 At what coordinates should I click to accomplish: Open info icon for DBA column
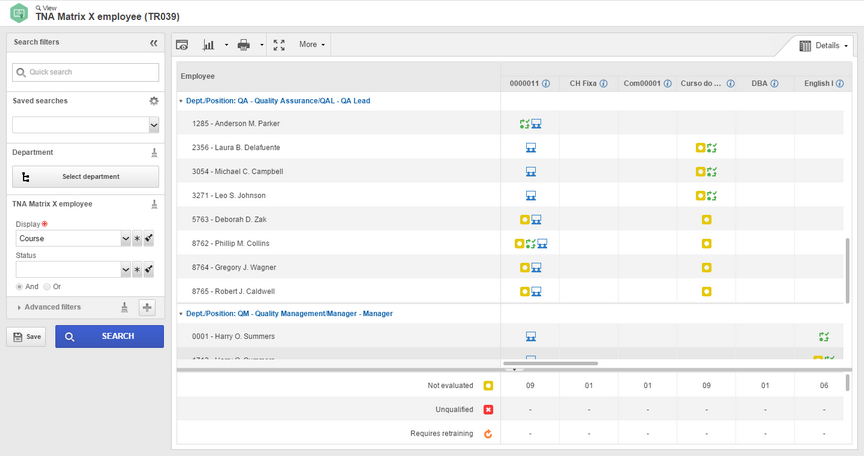click(774, 84)
